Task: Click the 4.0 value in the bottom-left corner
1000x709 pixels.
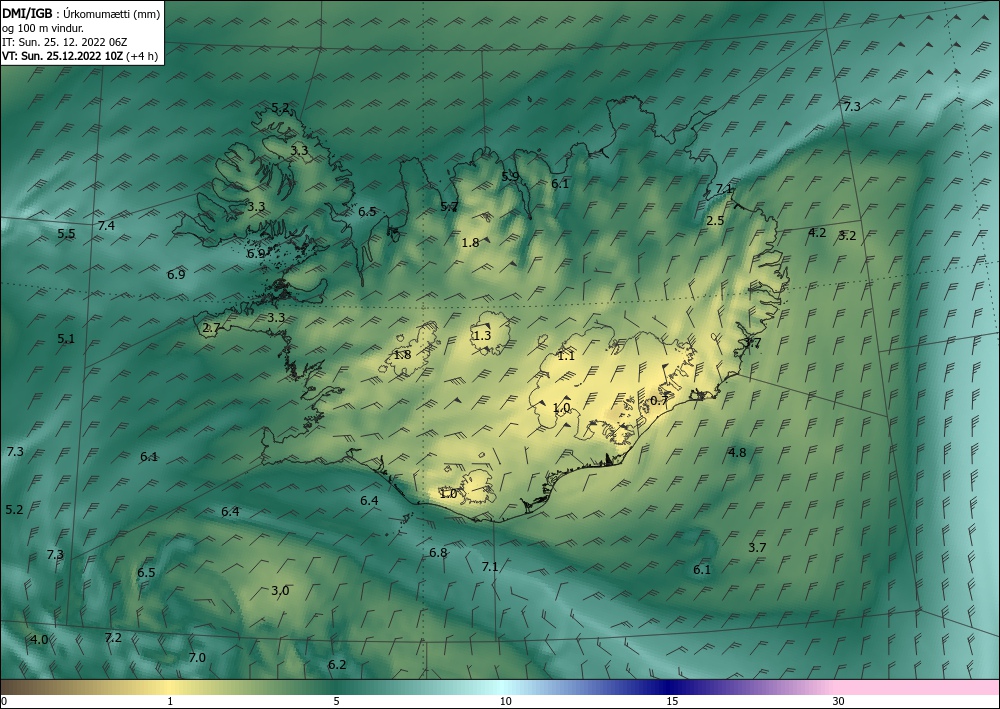Action: pos(40,640)
